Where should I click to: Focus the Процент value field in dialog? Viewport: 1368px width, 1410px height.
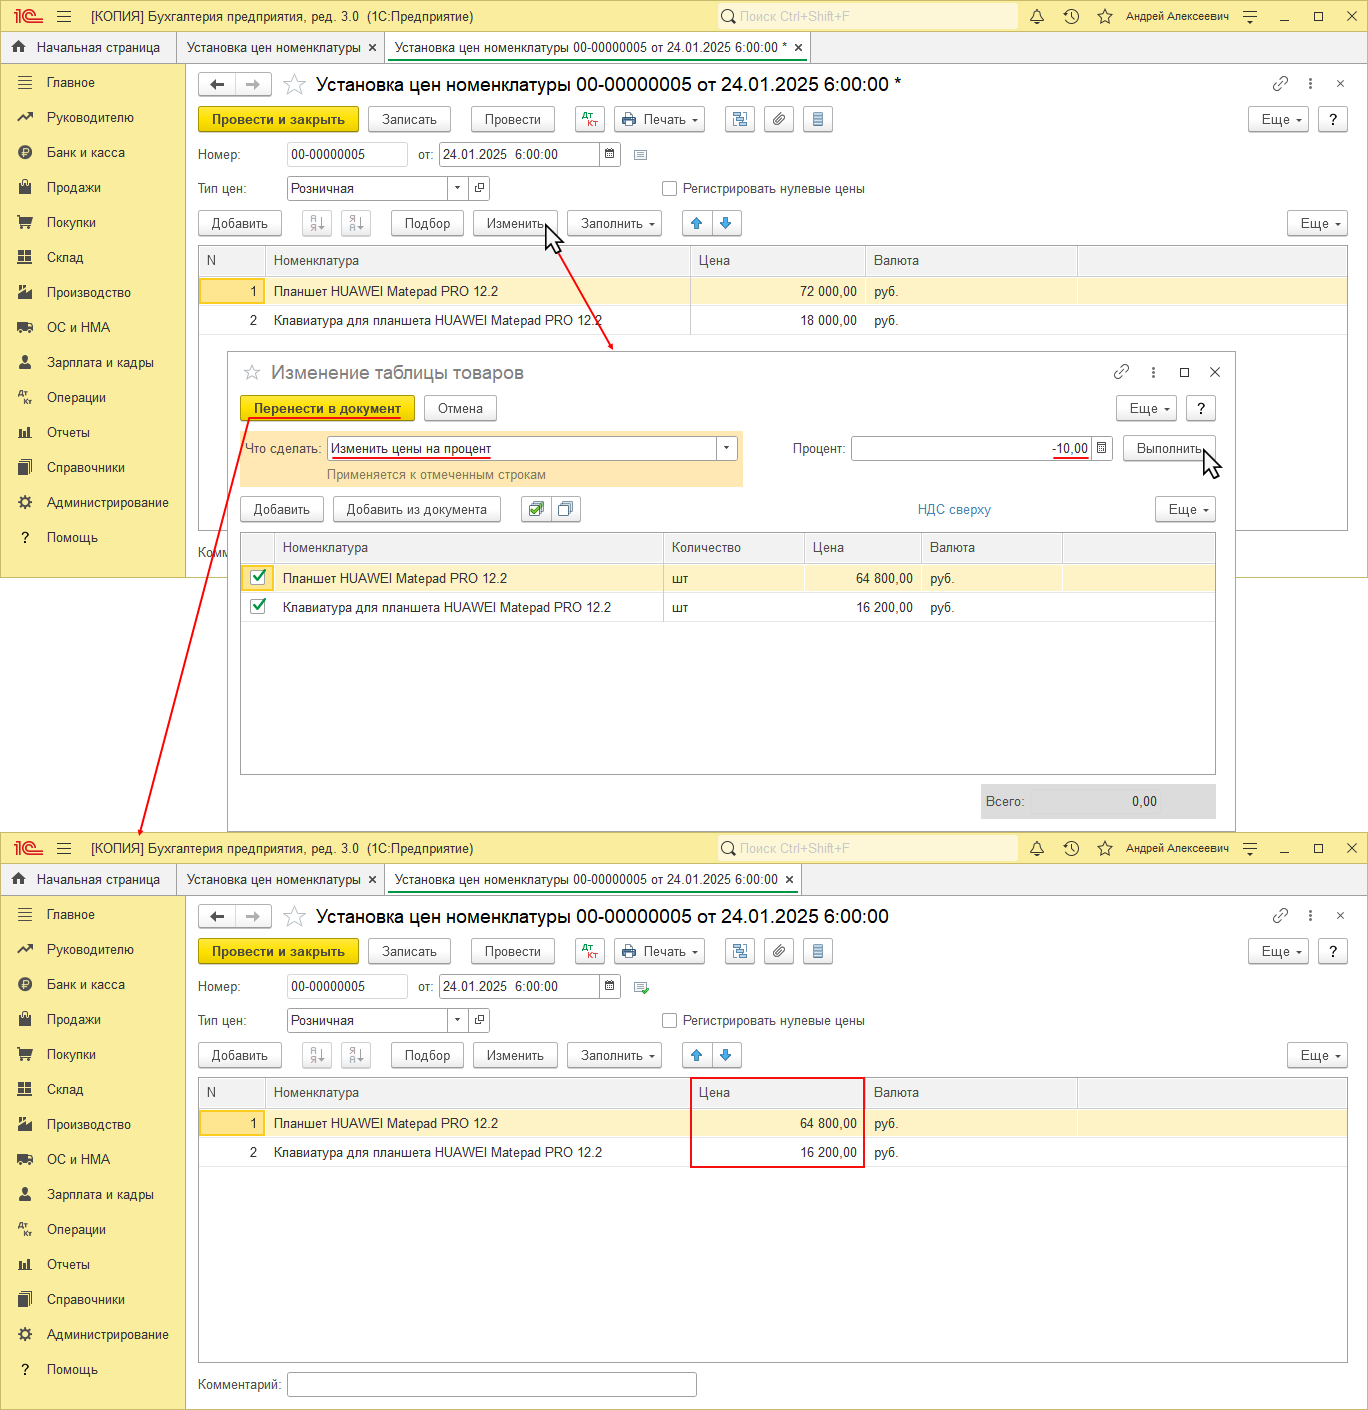point(971,448)
